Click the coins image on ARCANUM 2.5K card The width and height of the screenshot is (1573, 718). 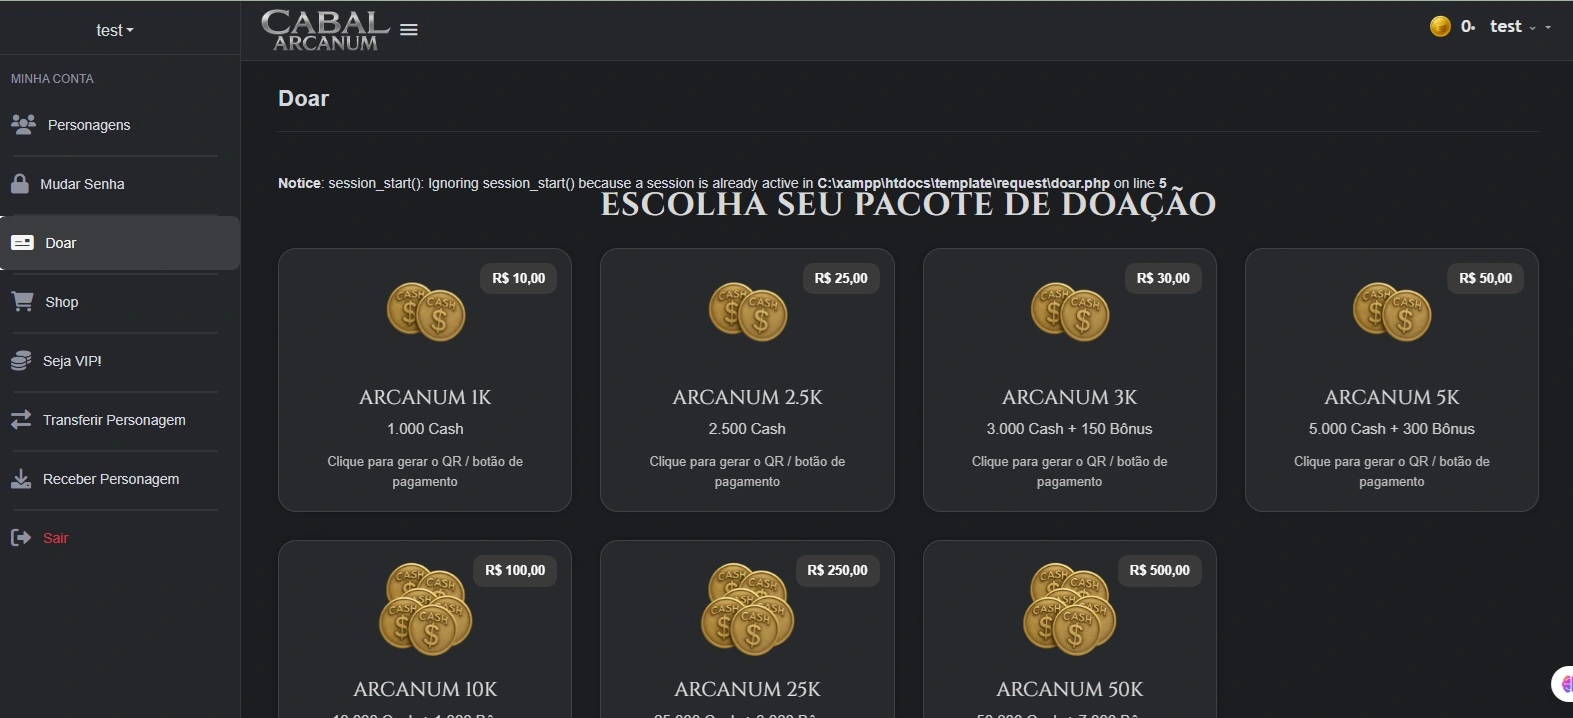(x=748, y=311)
